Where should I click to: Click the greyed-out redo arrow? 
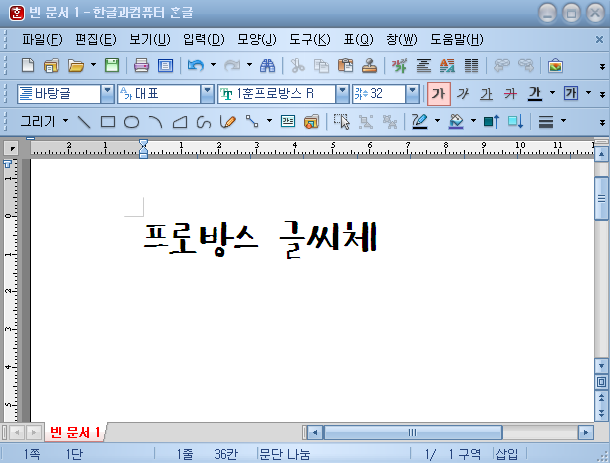(x=232, y=65)
